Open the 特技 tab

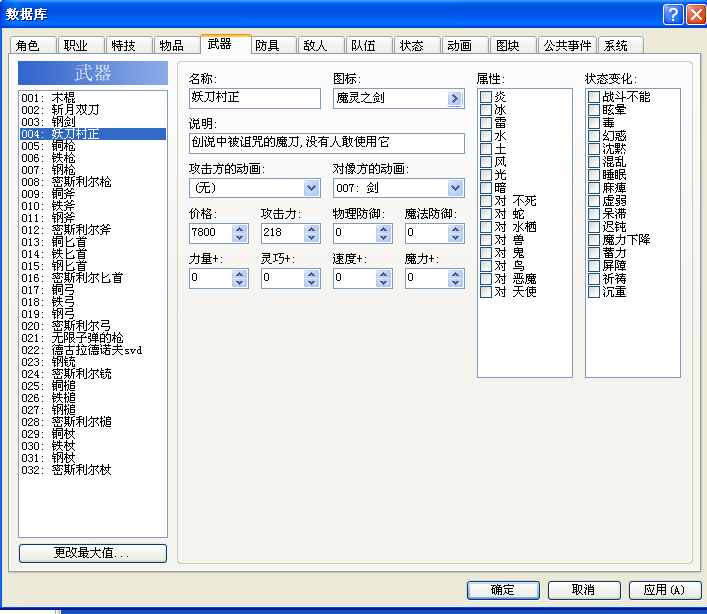pos(129,46)
